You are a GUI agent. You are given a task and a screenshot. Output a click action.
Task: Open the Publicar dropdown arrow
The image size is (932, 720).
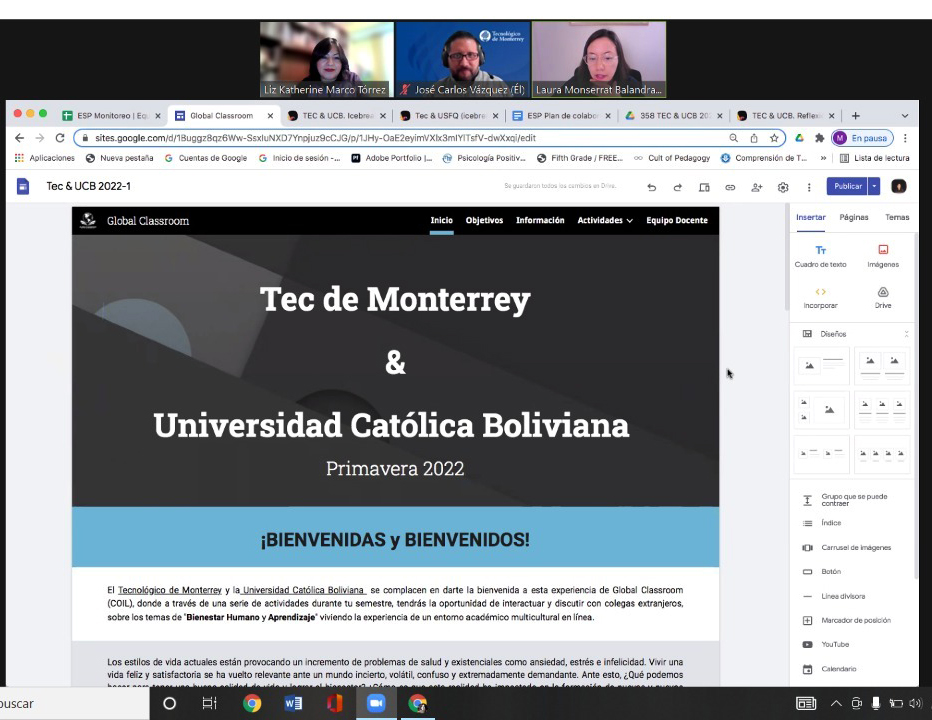(874, 186)
